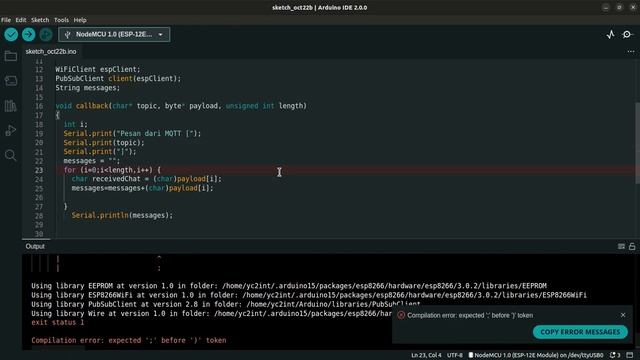Click line number 16 in gutter
This screenshot has width=640, height=360.
pyautogui.click(x=39, y=106)
